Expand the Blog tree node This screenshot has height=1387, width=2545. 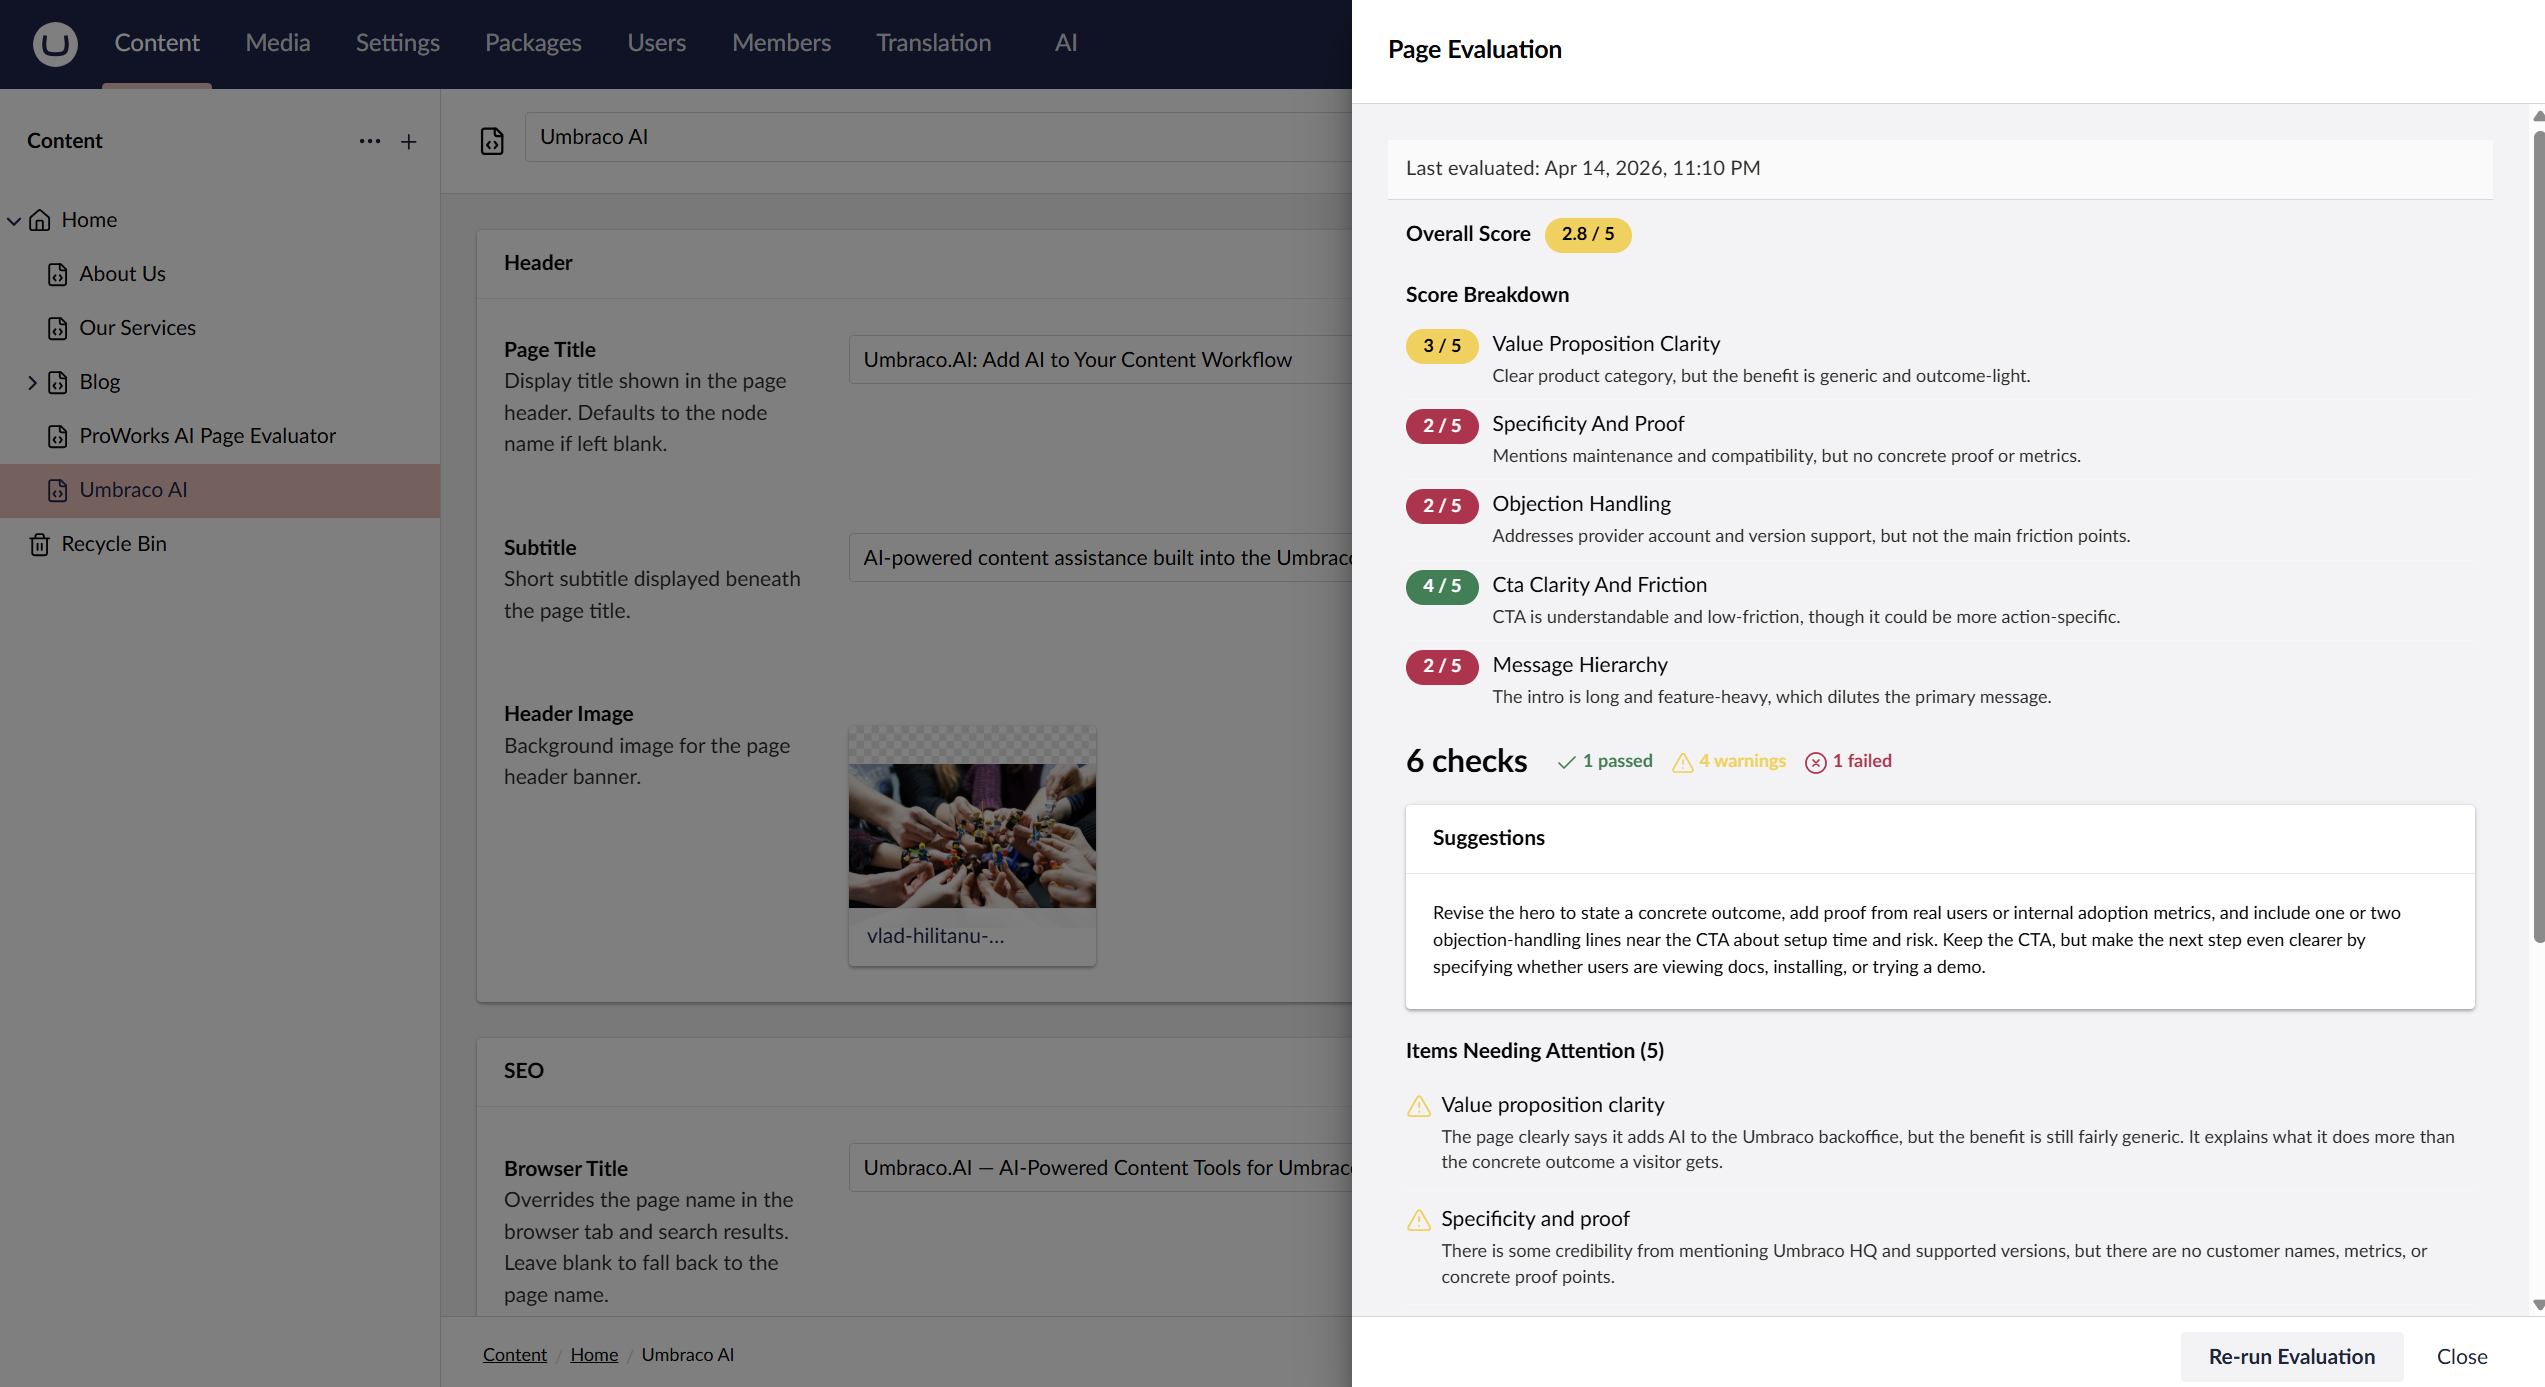[32, 382]
